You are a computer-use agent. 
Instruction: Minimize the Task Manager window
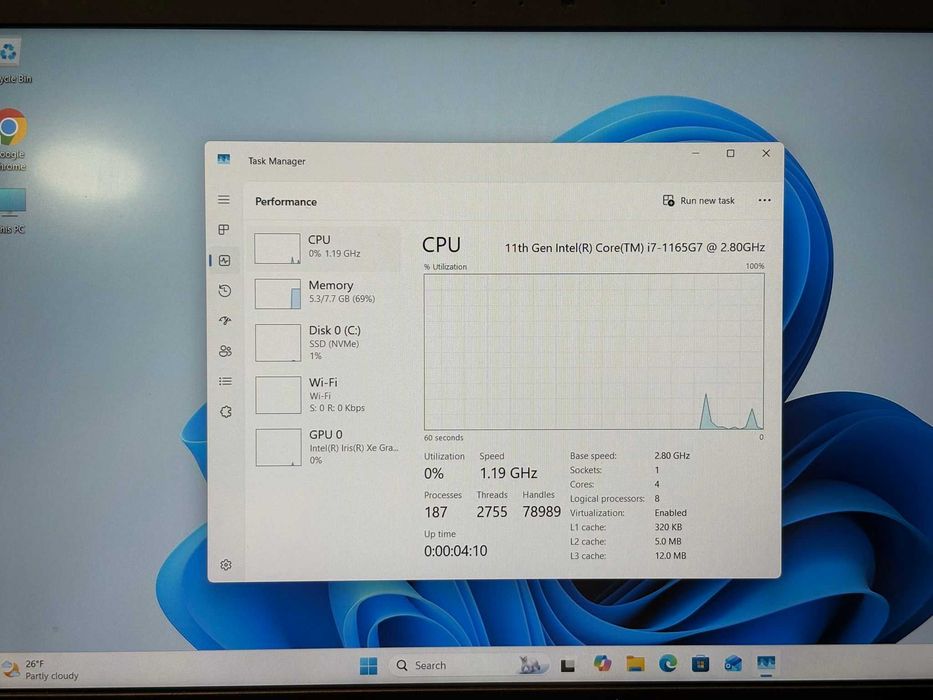coord(696,154)
